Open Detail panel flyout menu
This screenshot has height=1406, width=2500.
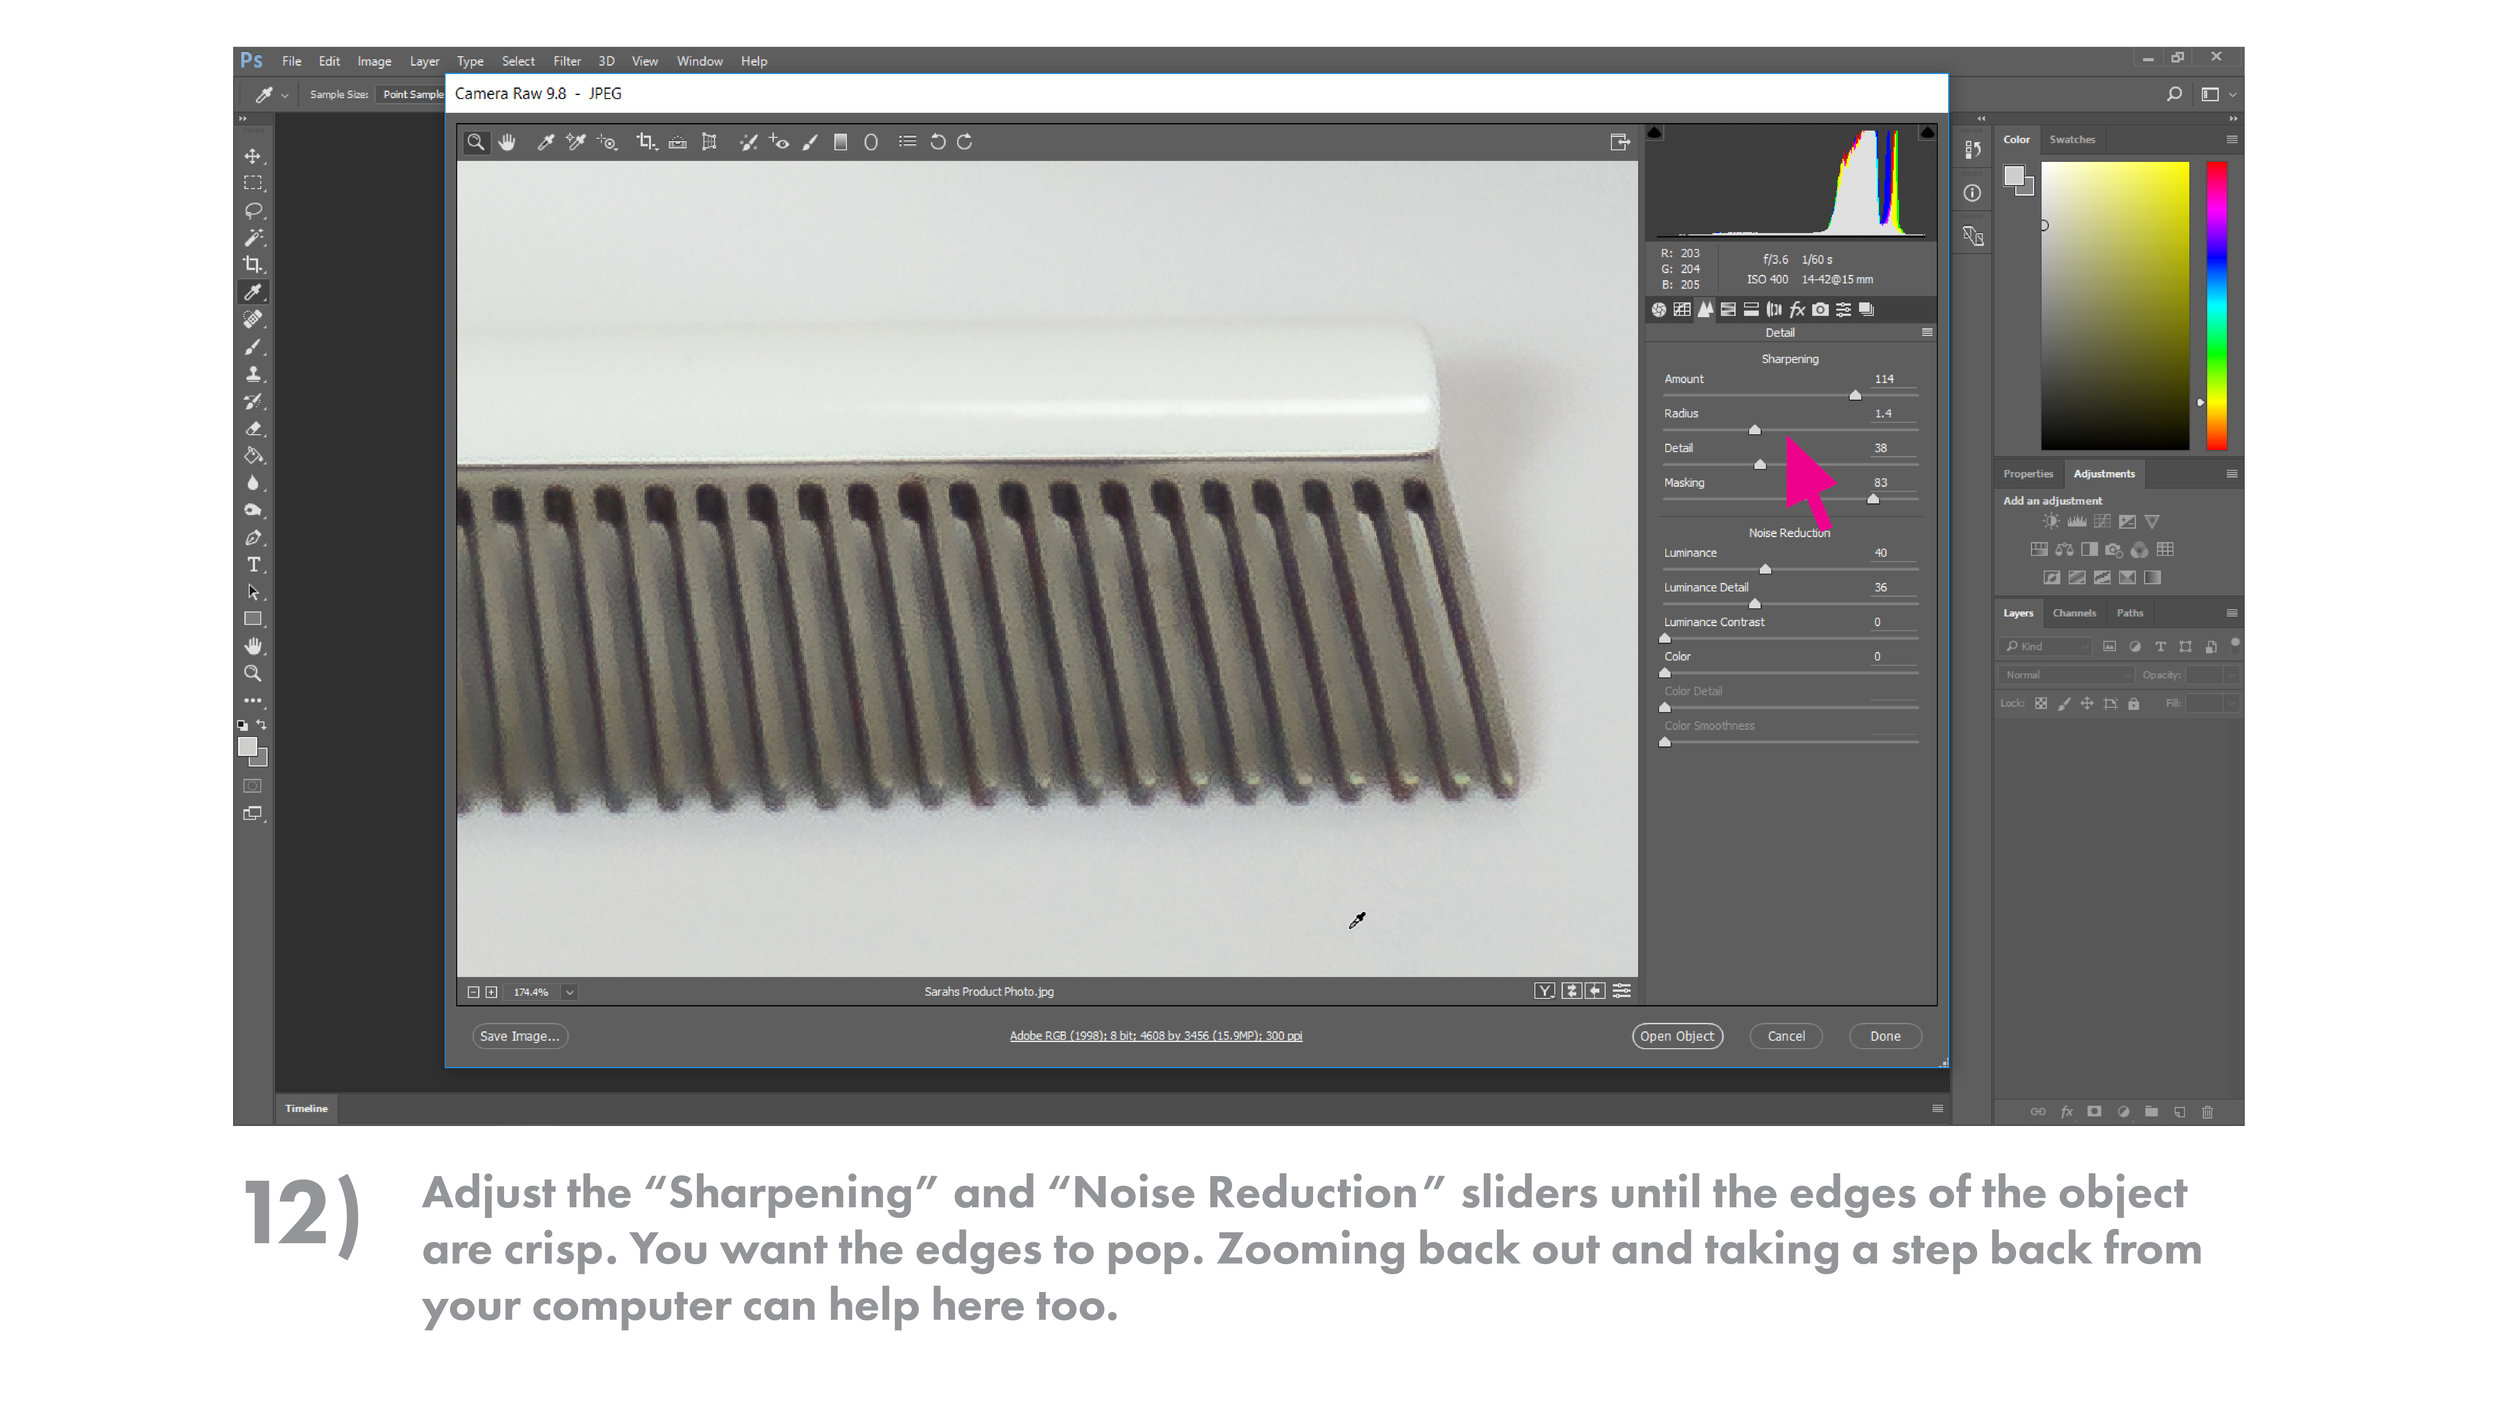(x=1927, y=333)
